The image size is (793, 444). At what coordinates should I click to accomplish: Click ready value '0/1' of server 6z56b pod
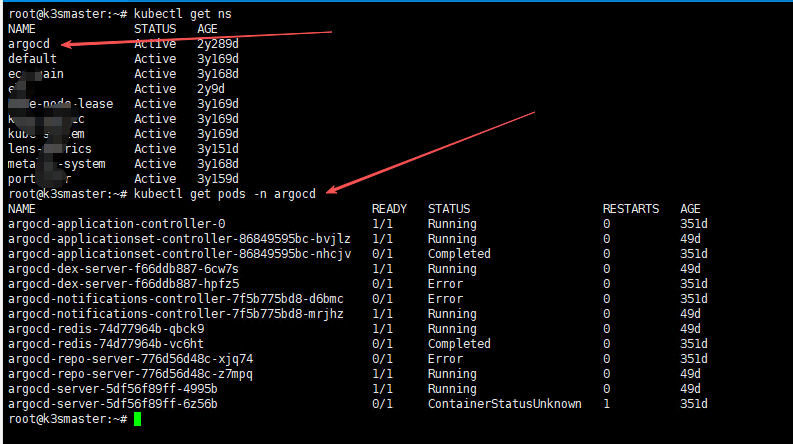[x=382, y=404]
